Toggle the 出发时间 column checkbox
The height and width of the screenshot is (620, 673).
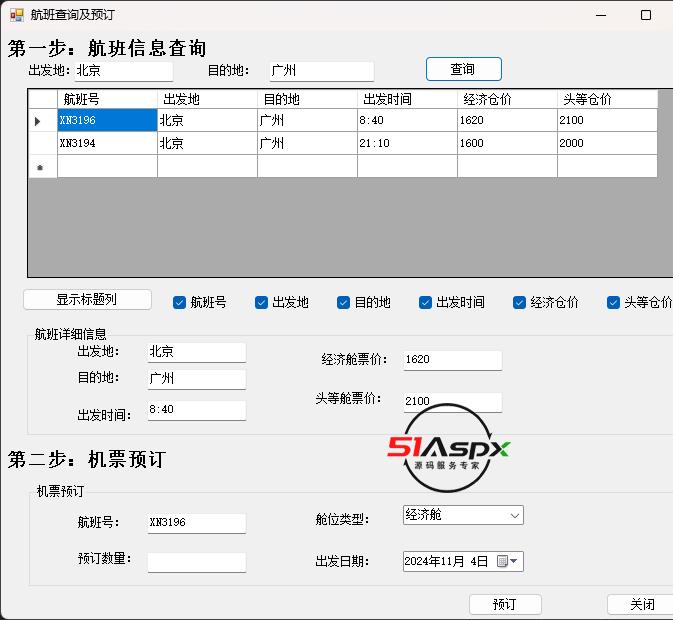coord(426,302)
